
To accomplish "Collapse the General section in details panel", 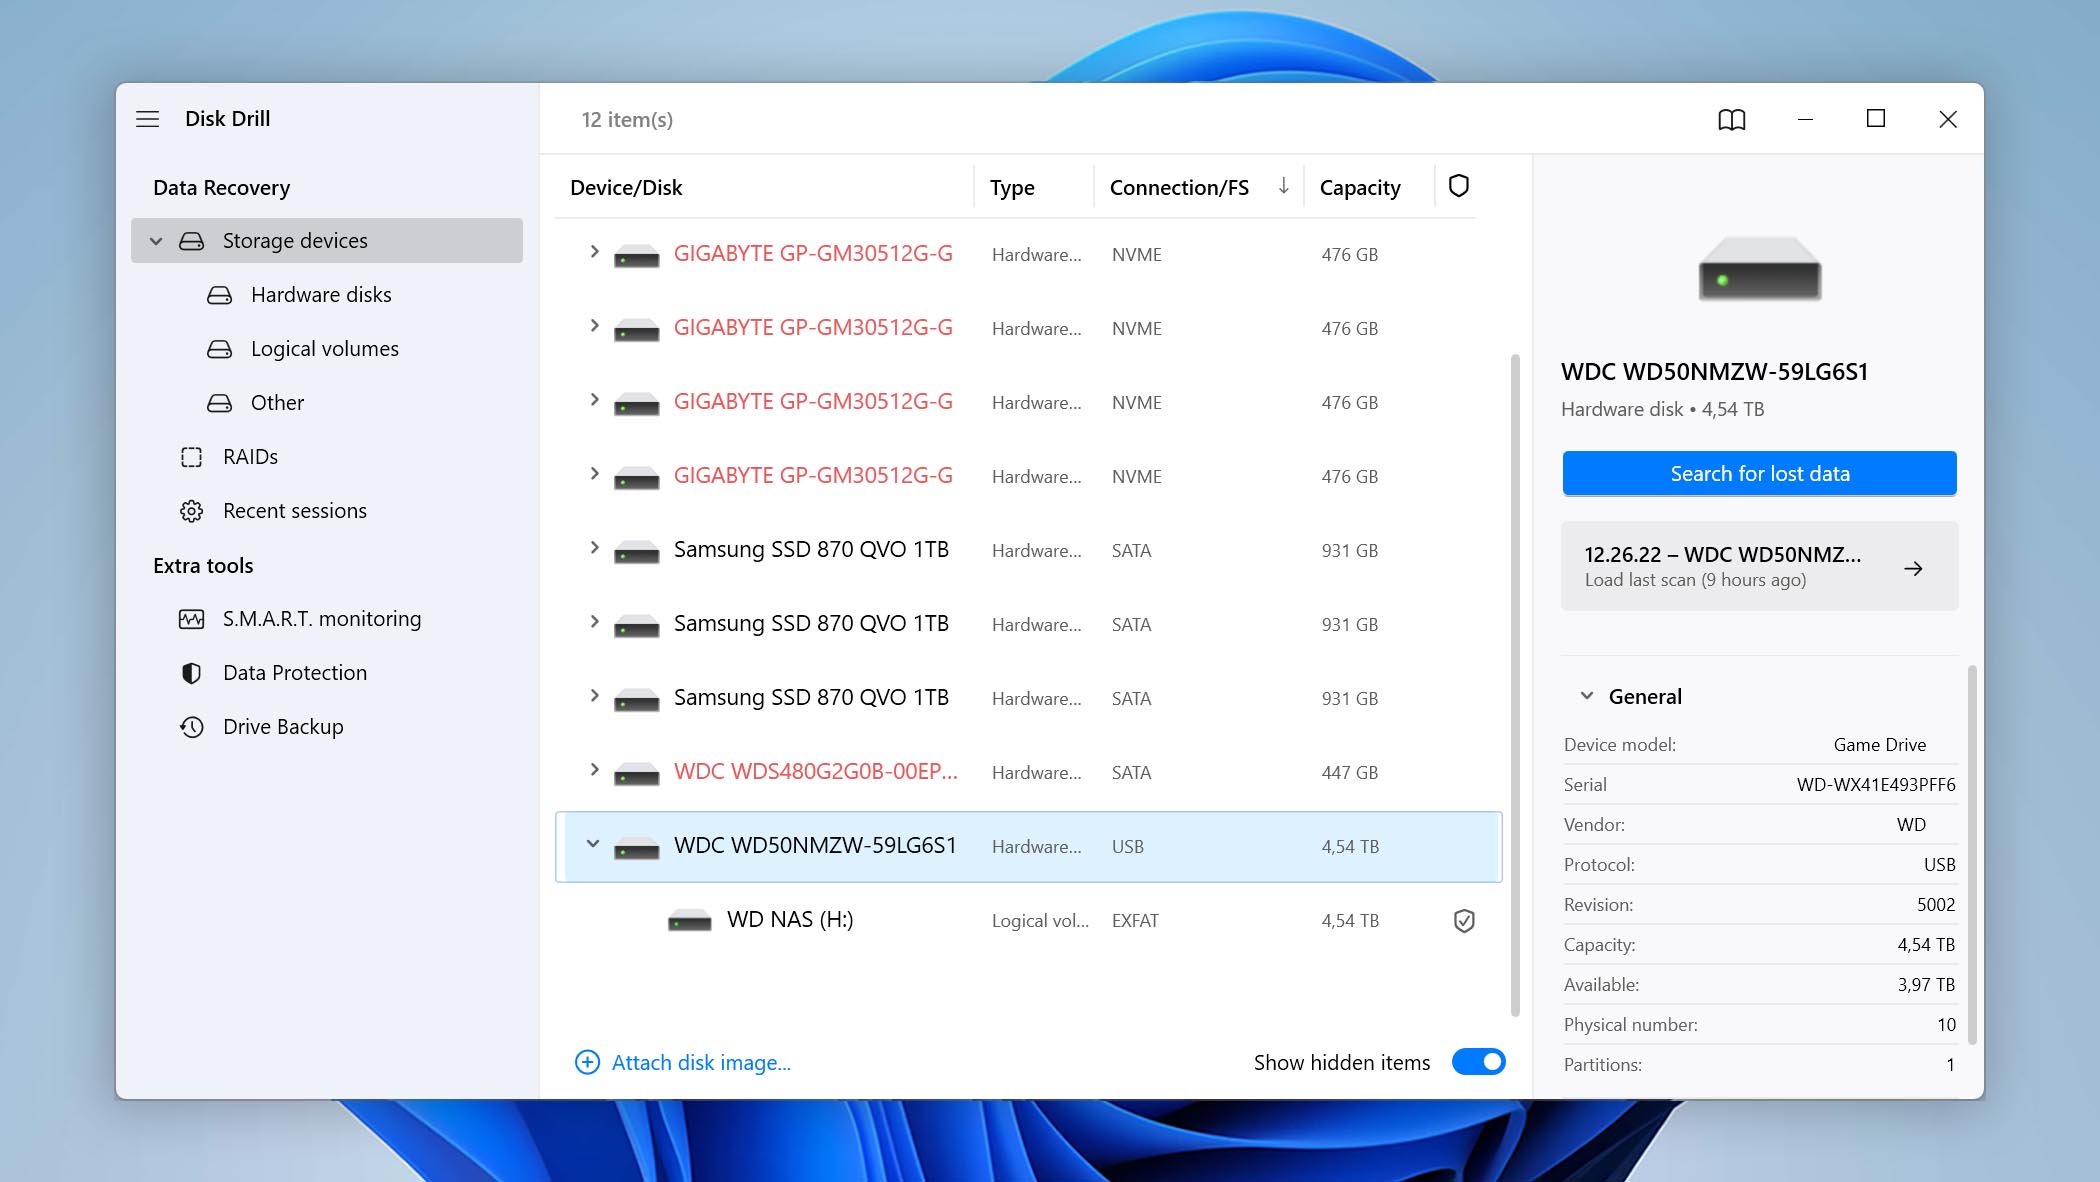I will [x=1586, y=696].
